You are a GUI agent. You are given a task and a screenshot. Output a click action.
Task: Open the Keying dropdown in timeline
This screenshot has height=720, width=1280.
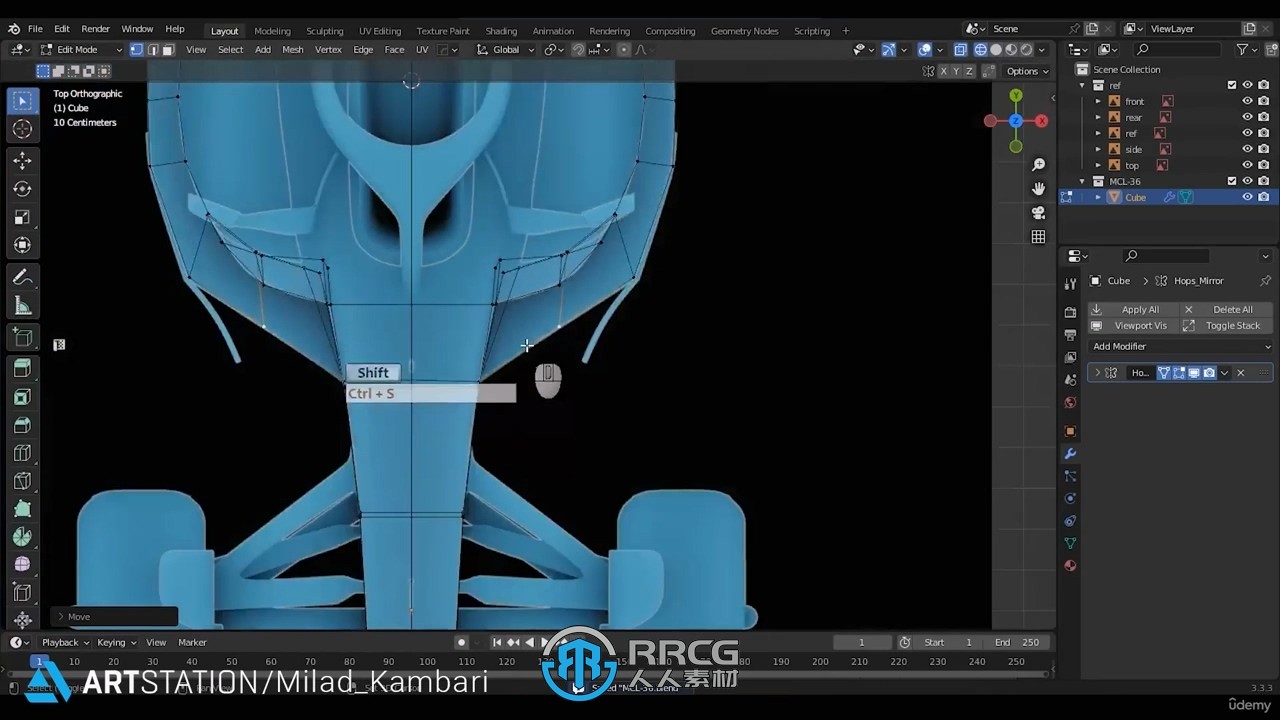(116, 642)
